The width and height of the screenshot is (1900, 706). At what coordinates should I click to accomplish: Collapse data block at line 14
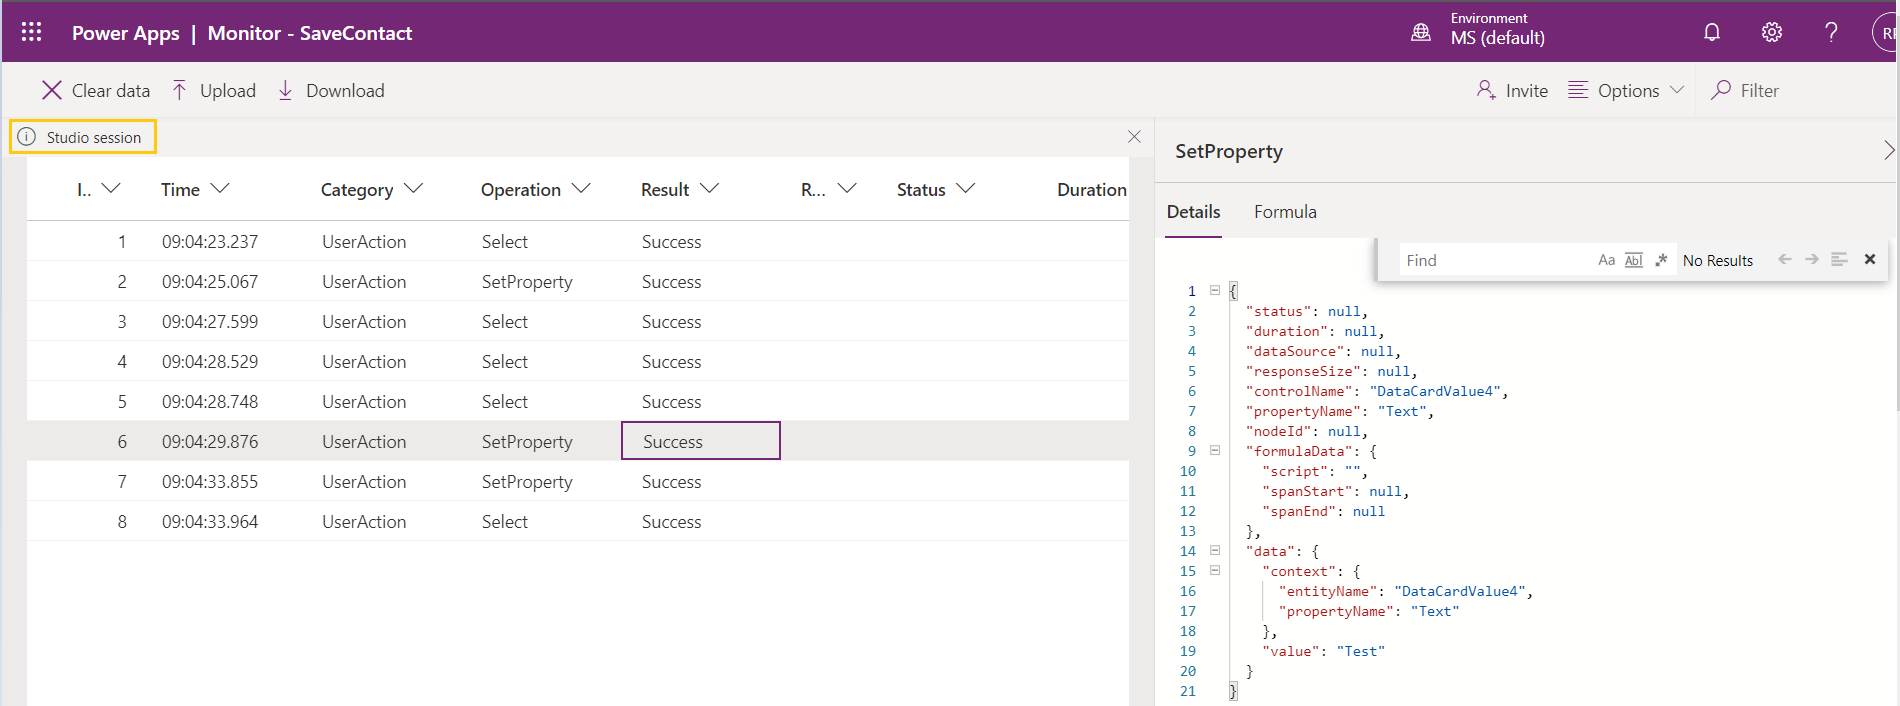tap(1215, 550)
